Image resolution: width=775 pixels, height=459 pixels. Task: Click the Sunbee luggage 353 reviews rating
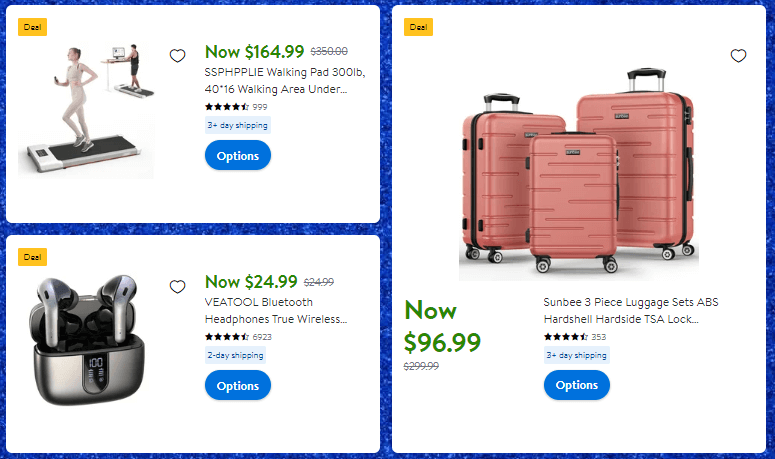575,337
